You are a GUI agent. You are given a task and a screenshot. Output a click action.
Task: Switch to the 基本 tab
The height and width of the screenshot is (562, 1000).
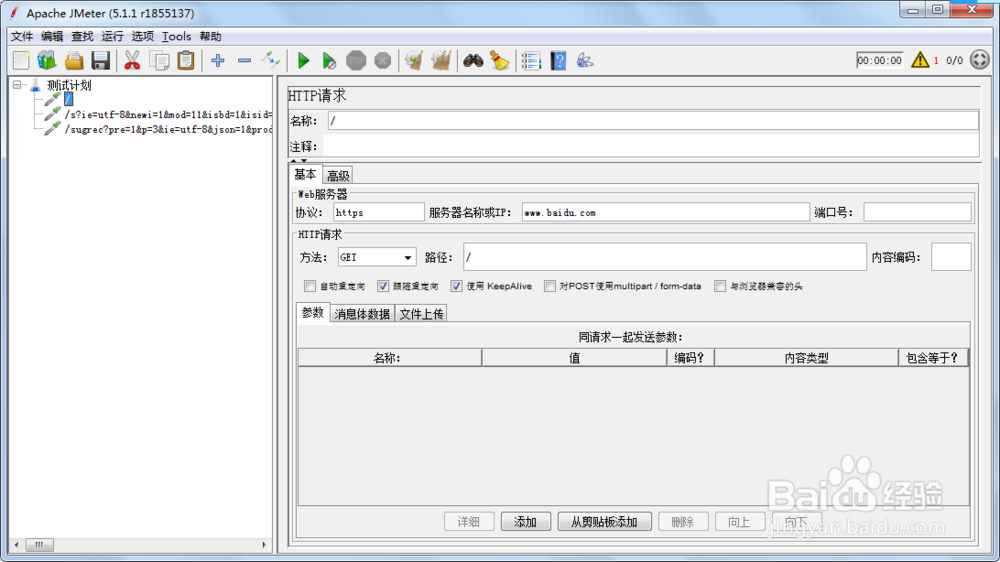(305, 175)
